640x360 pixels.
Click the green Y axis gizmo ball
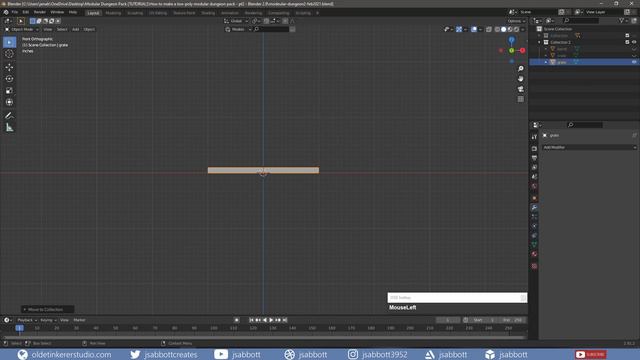pos(511,50)
